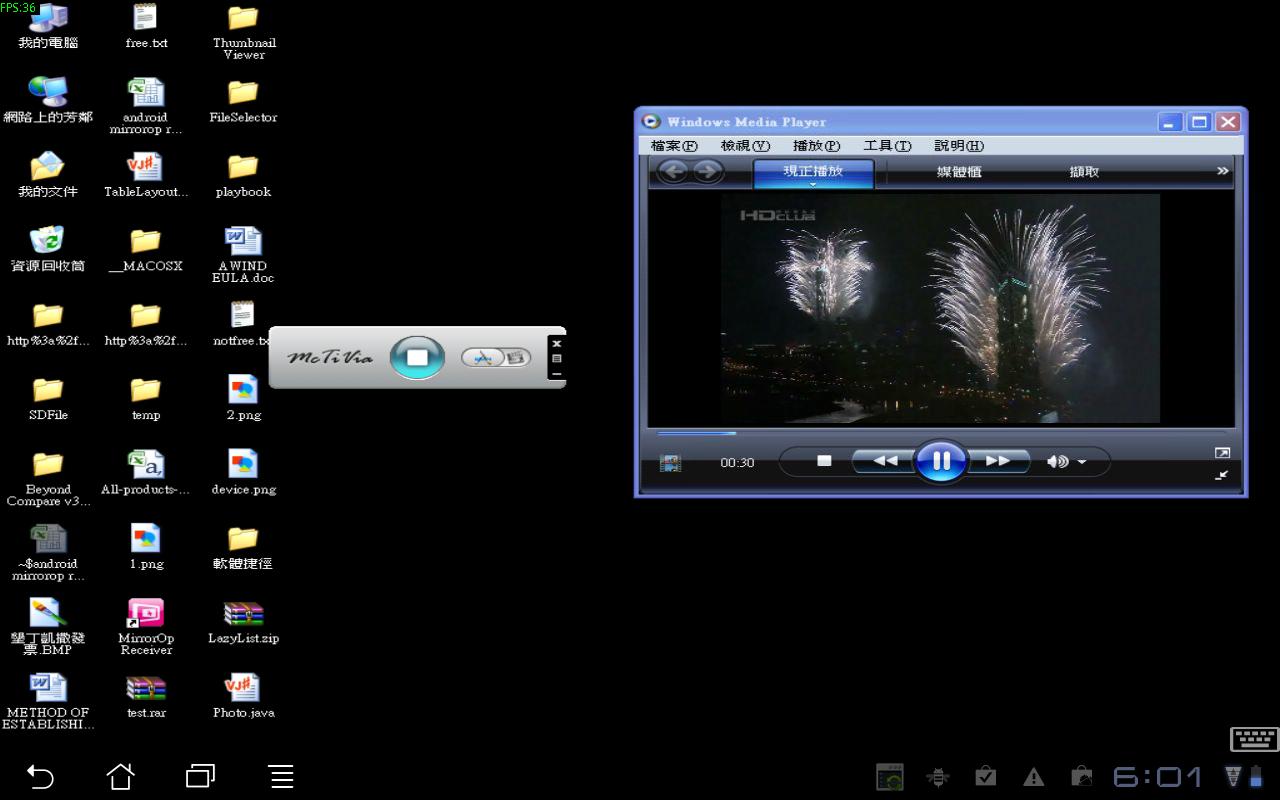Click video clip icon beside 00:30

671,463
